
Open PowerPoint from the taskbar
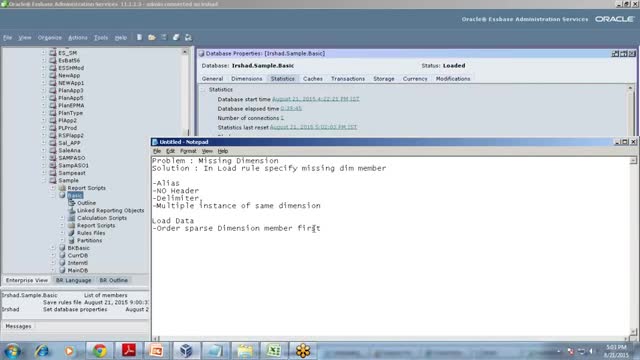(156, 351)
